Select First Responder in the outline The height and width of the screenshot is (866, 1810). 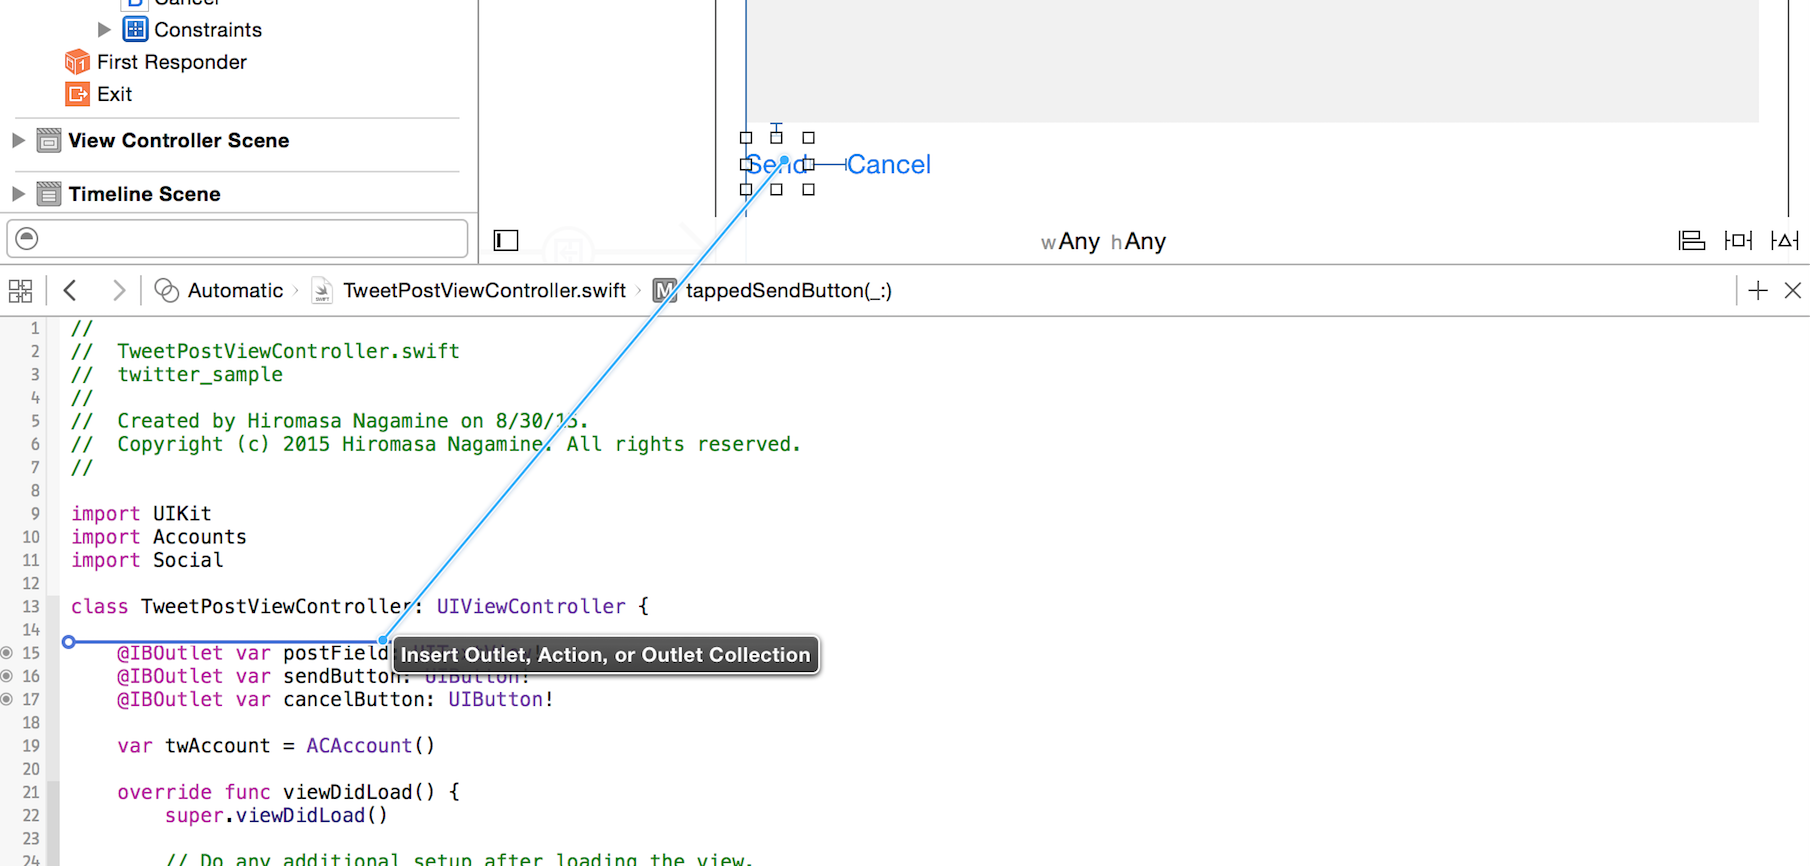171,62
